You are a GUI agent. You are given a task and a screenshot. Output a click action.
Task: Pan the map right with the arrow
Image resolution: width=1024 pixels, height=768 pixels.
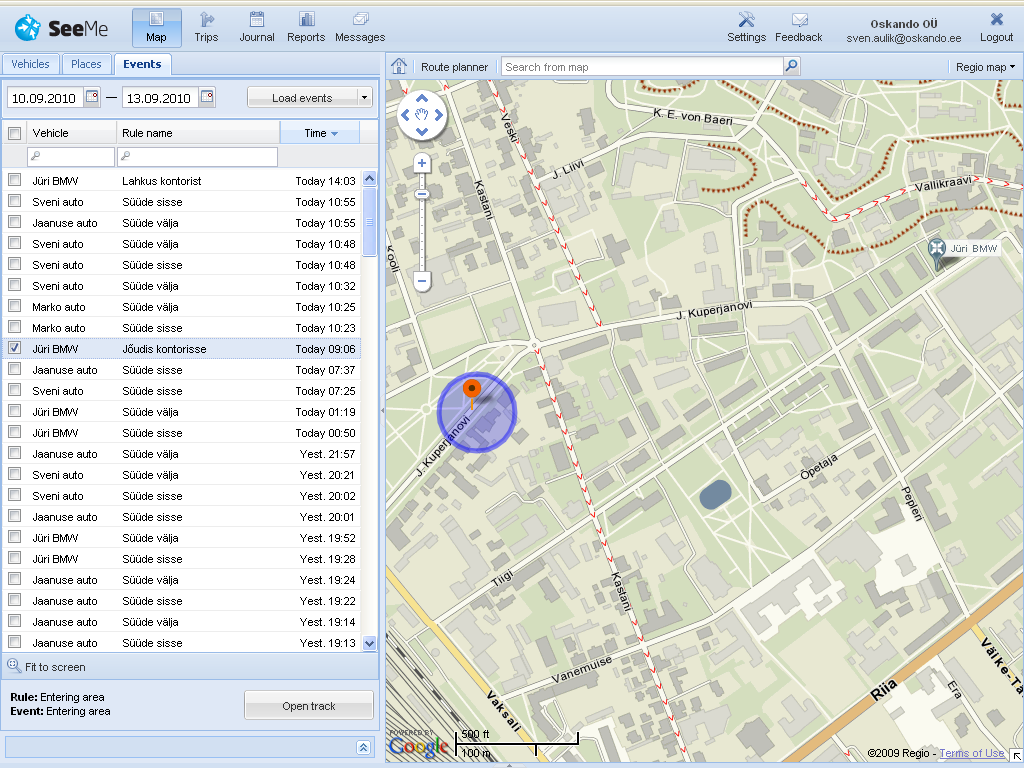(439, 115)
